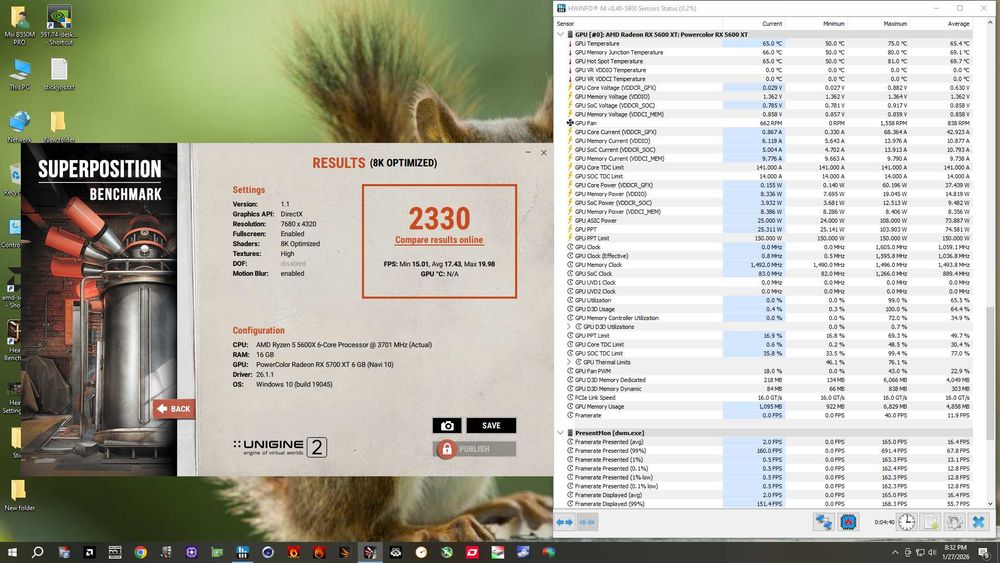Open sensor settings gear icon in HWiNFO
Image resolution: width=1000 pixels, height=563 pixels.
tap(954, 522)
